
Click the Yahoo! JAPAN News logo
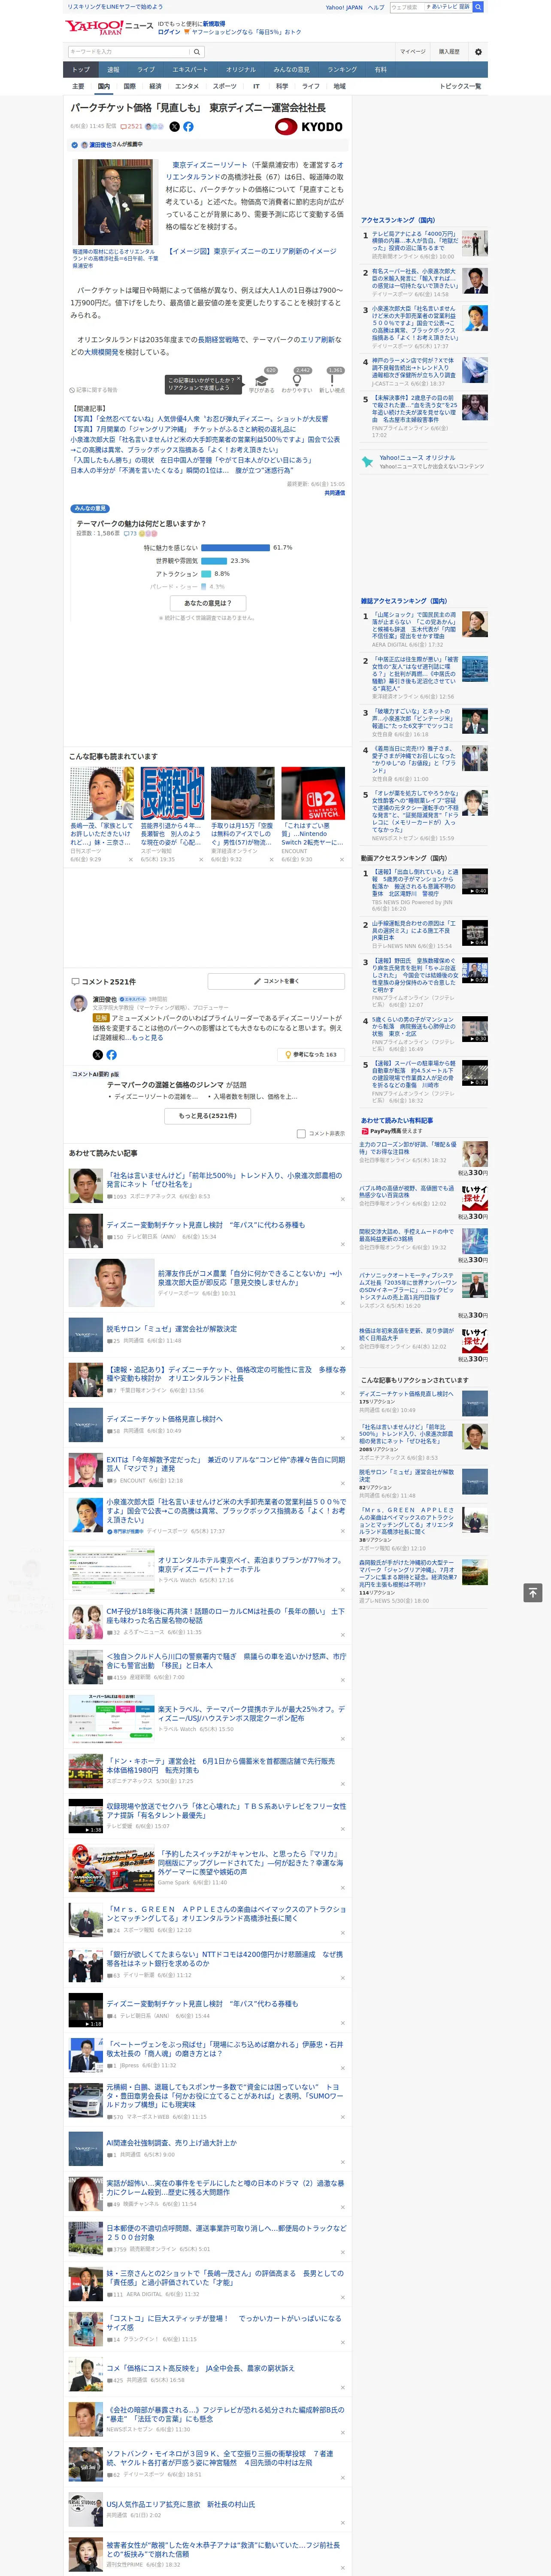[x=109, y=27]
